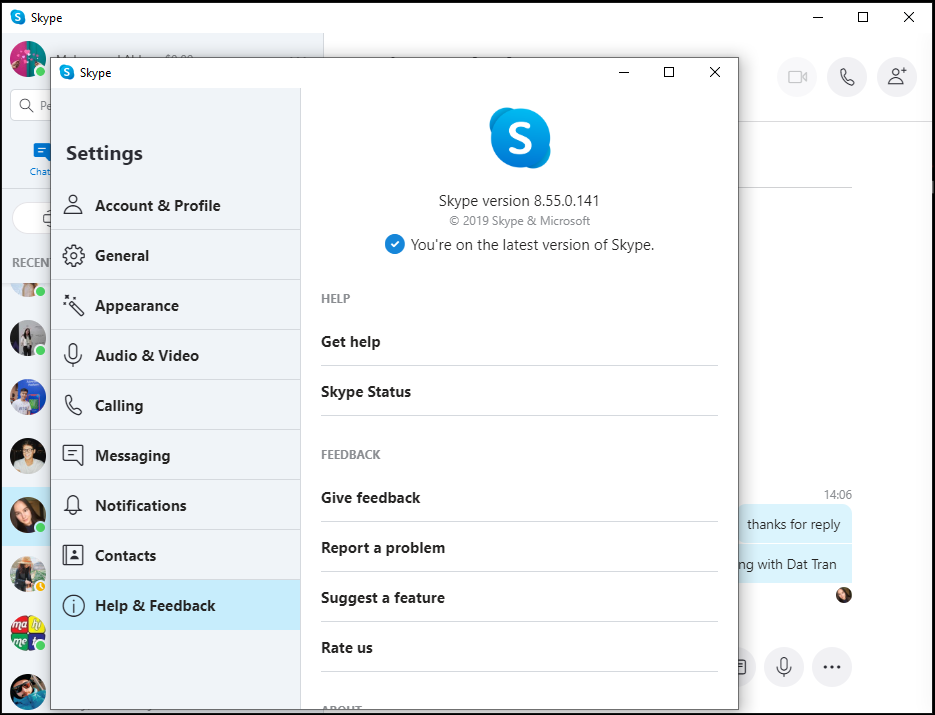The image size is (935, 715).
Task: Click 'thanks for reply' message bubble
Action: click(795, 524)
